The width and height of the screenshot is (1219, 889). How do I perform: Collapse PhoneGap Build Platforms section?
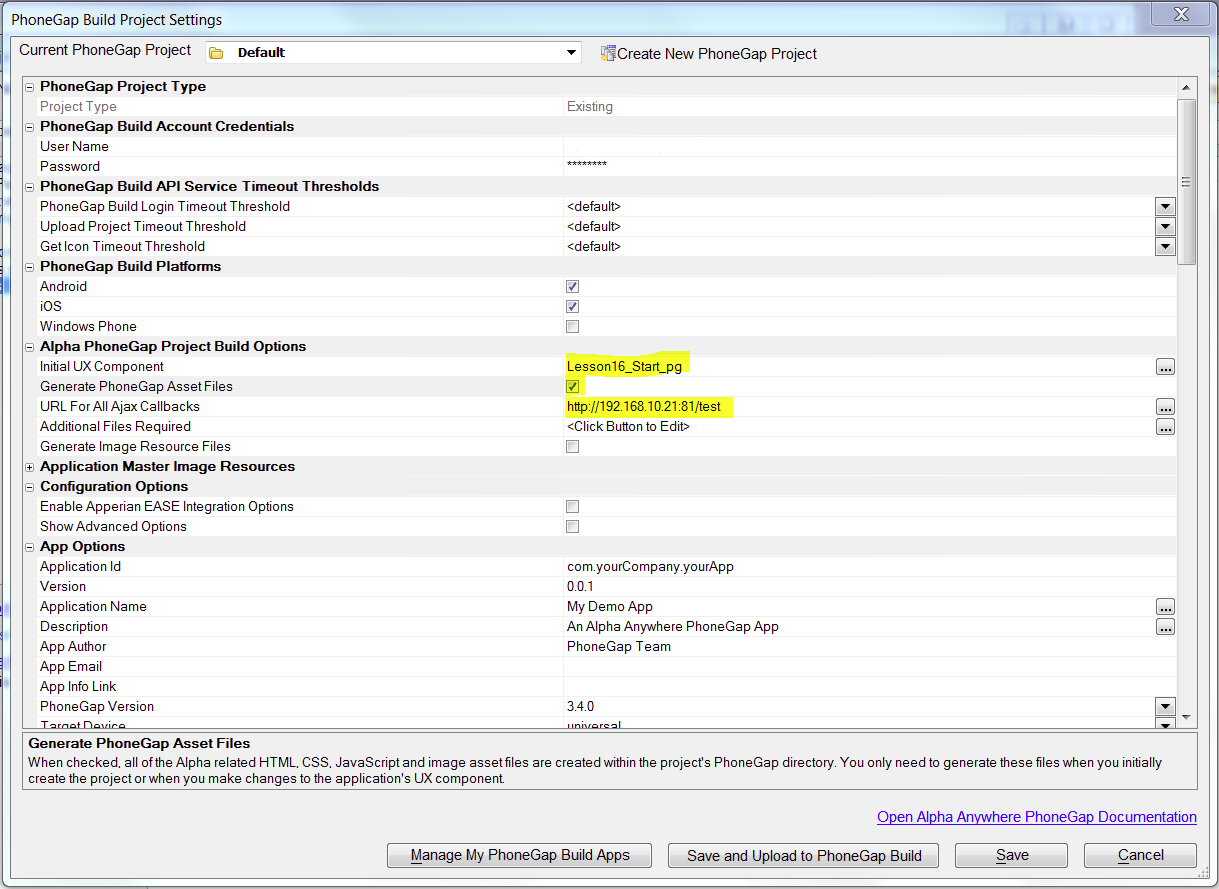click(30, 267)
